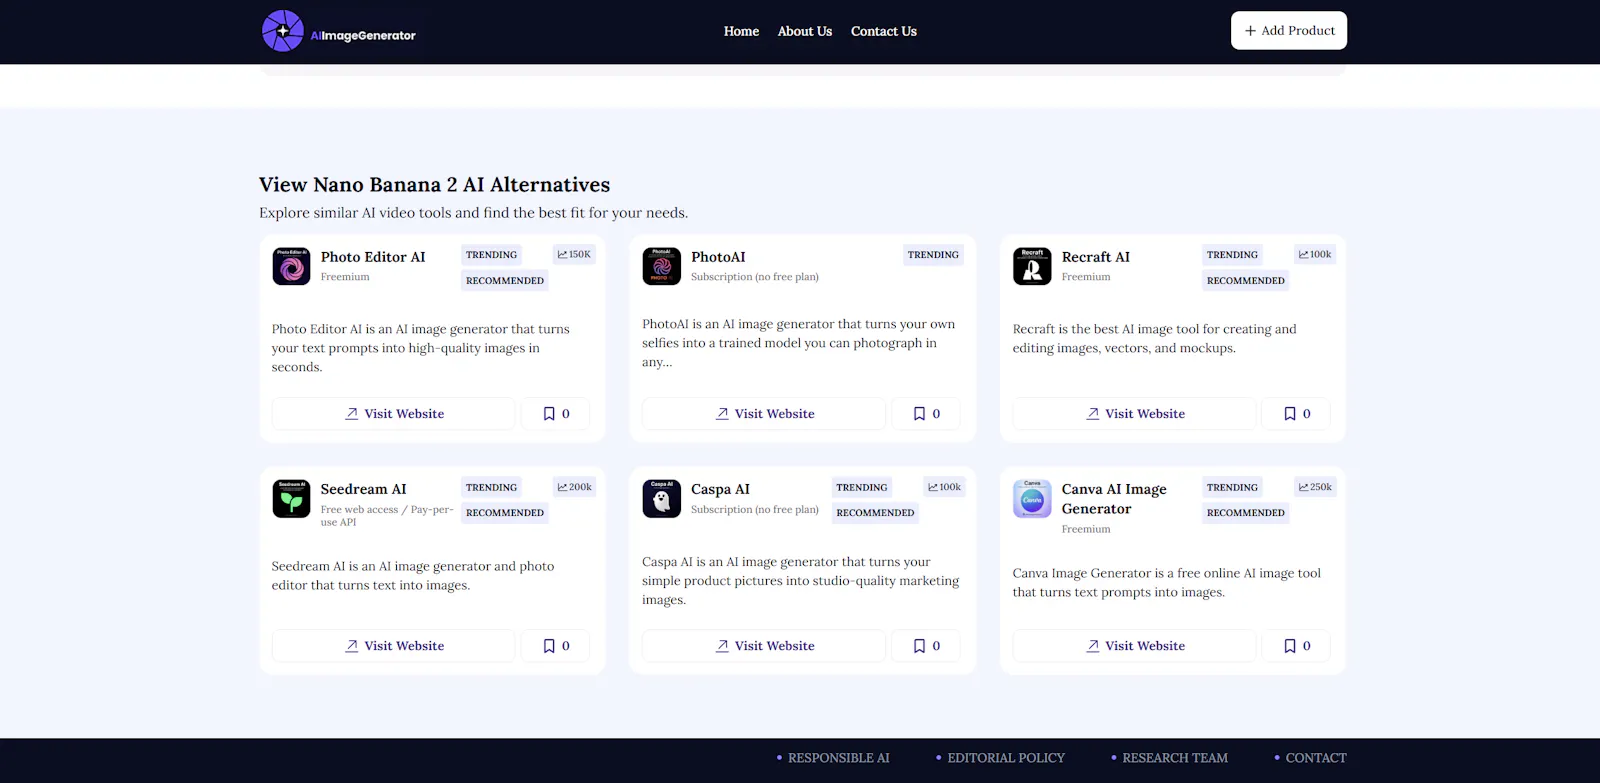Click the Seedream AI description text
The image size is (1600, 783).
click(x=413, y=575)
